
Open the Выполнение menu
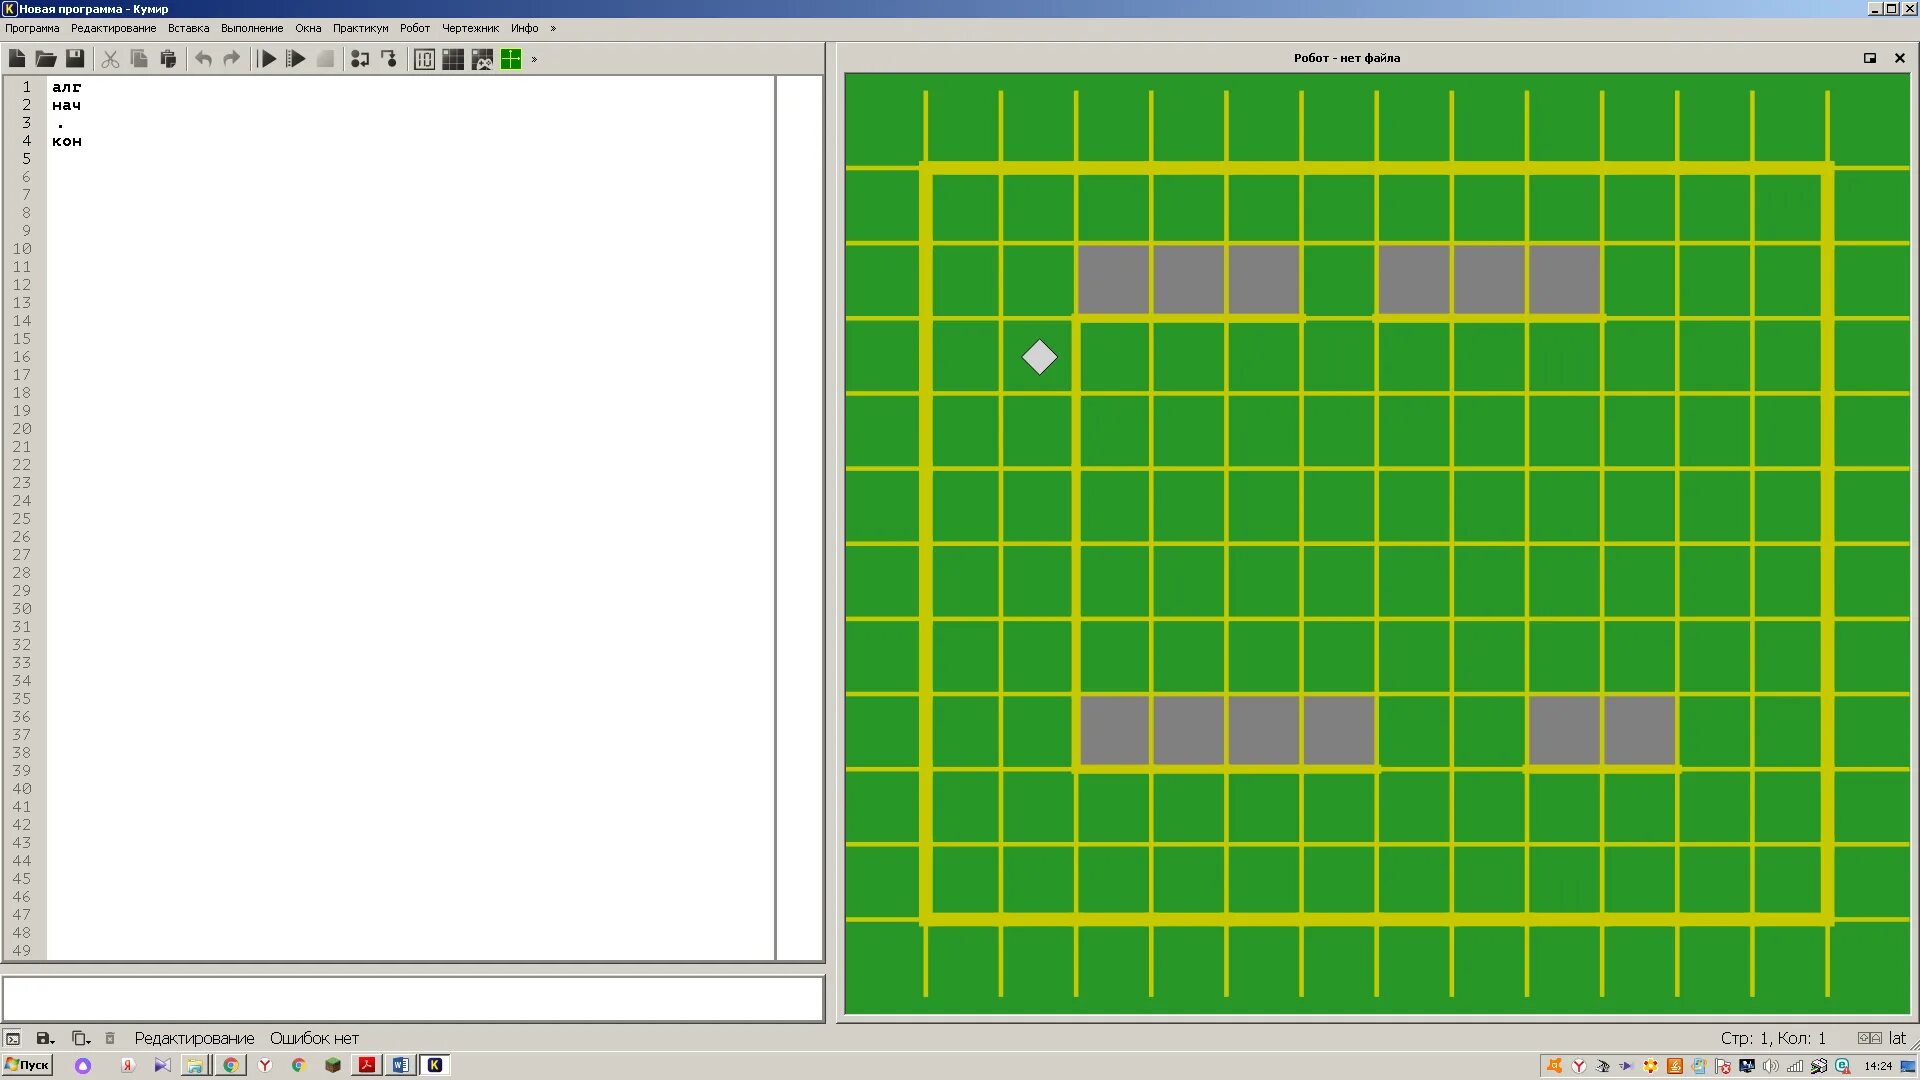pos(252,28)
